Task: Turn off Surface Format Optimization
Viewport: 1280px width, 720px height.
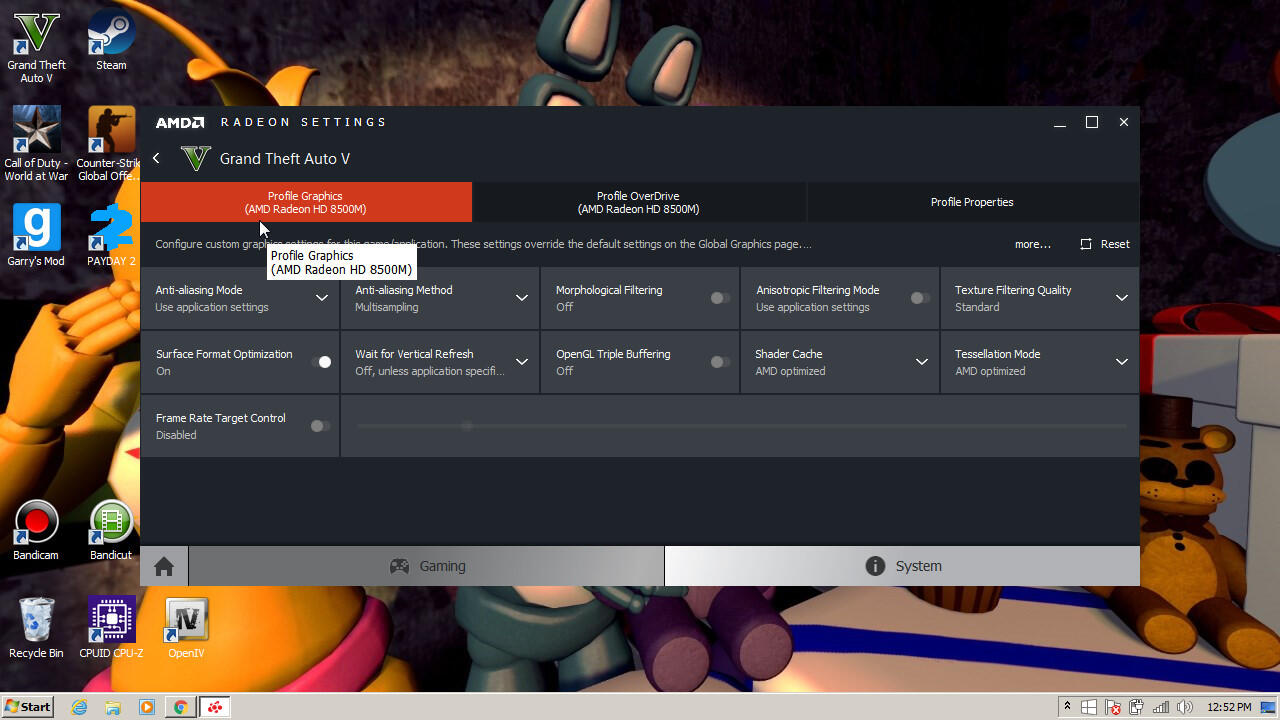Action: point(321,362)
